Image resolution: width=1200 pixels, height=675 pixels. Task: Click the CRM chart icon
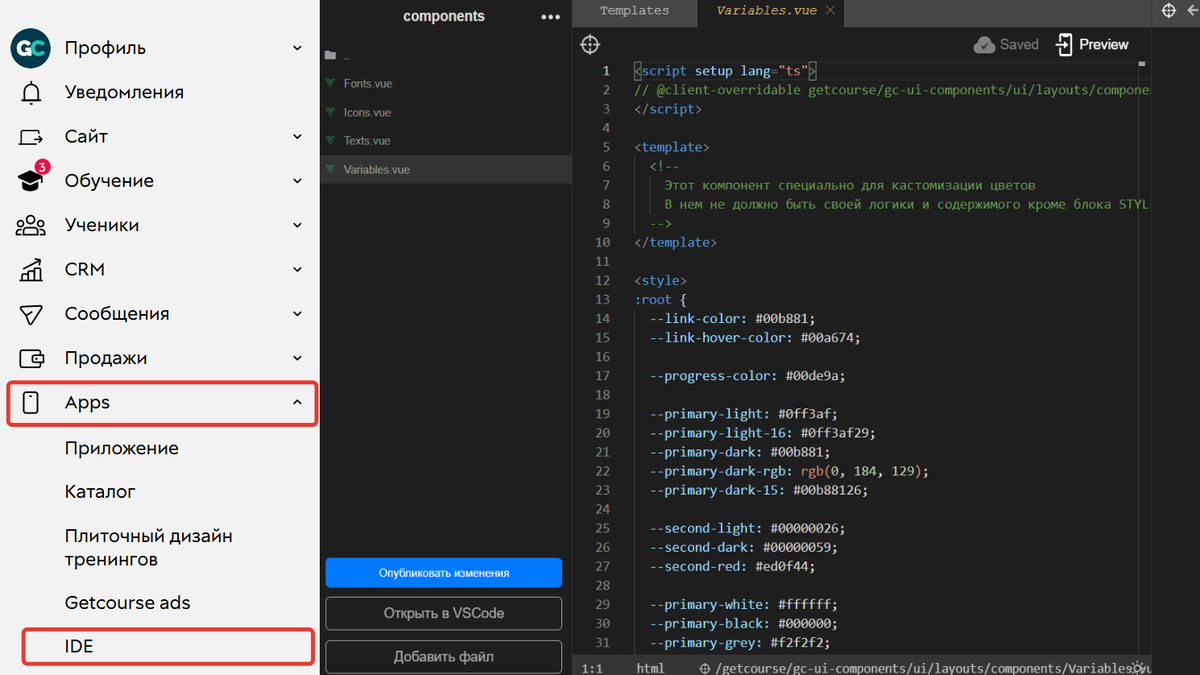(31, 270)
